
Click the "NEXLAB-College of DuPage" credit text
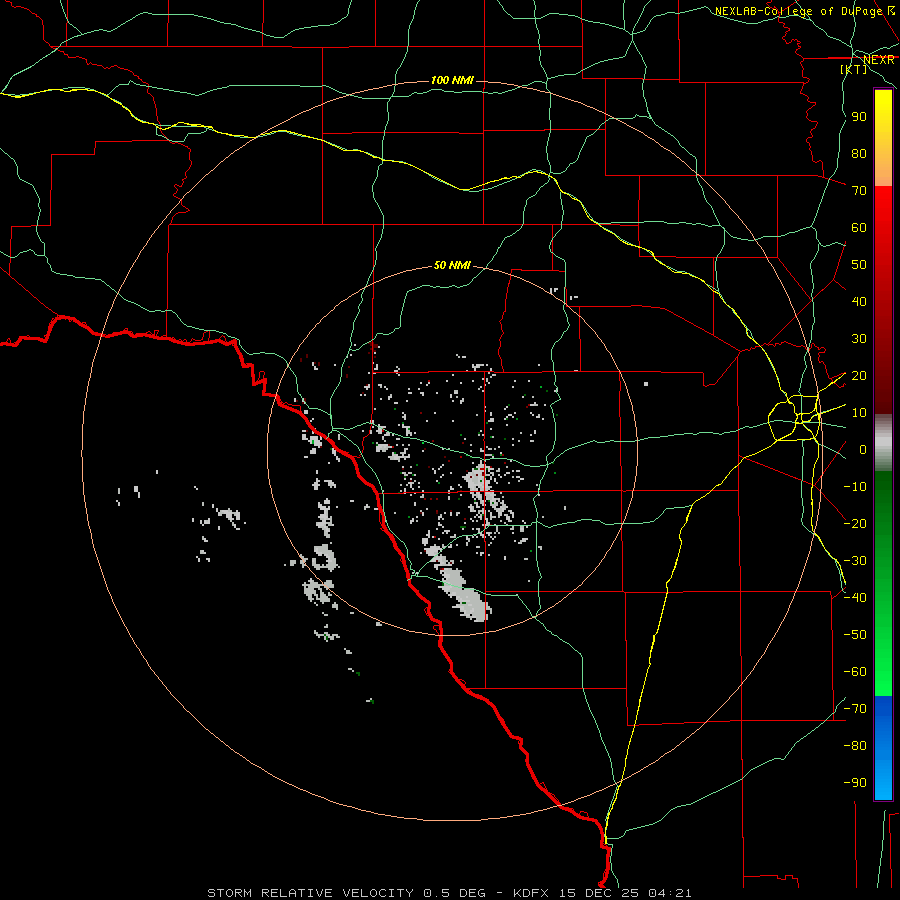coord(798,11)
